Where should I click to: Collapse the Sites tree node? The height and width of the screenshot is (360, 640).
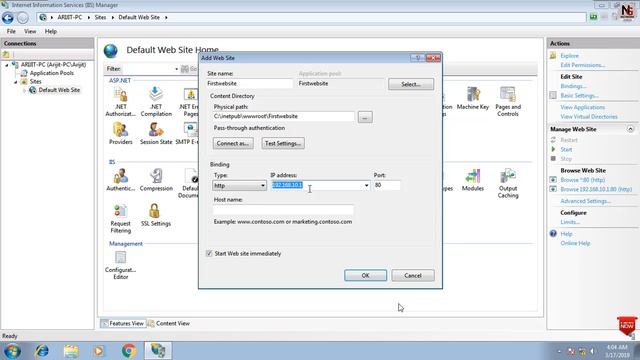pyautogui.click(x=16, y=82)
